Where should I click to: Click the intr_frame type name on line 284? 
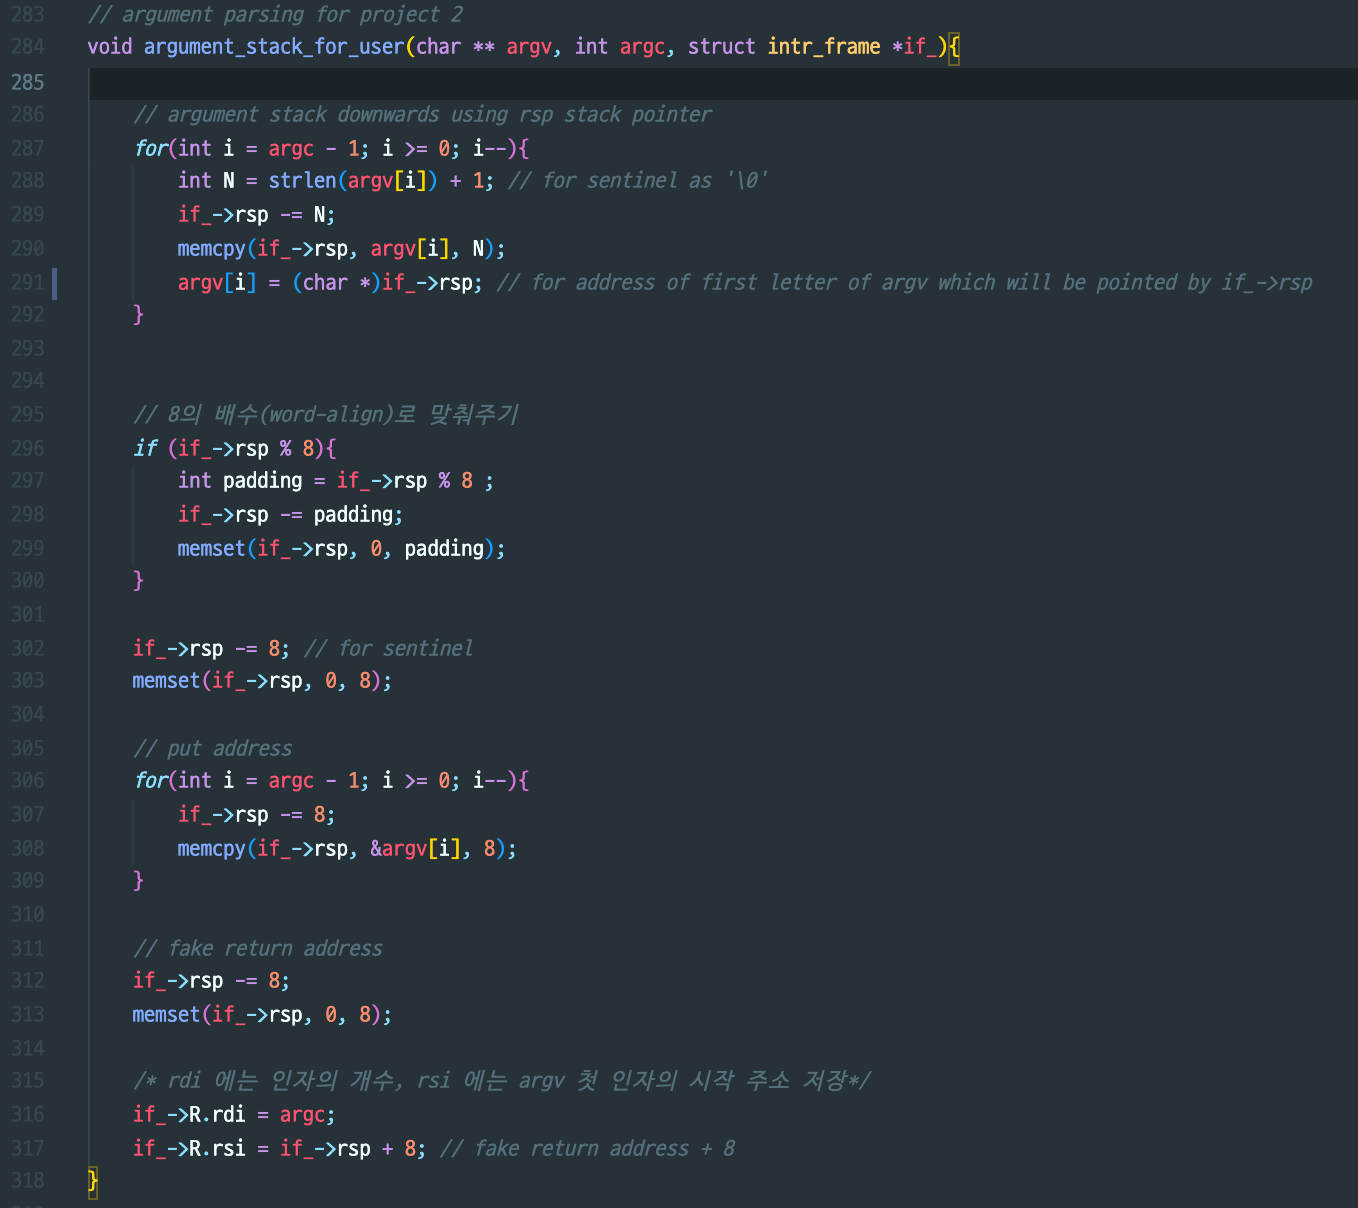(824, 46)
